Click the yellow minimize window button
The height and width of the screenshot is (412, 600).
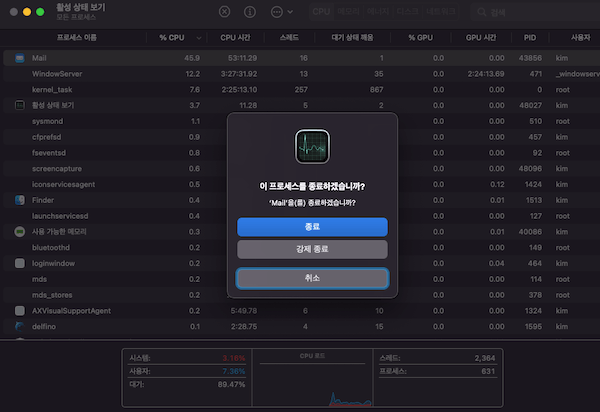pyautogui.click(x=27, y=12)
